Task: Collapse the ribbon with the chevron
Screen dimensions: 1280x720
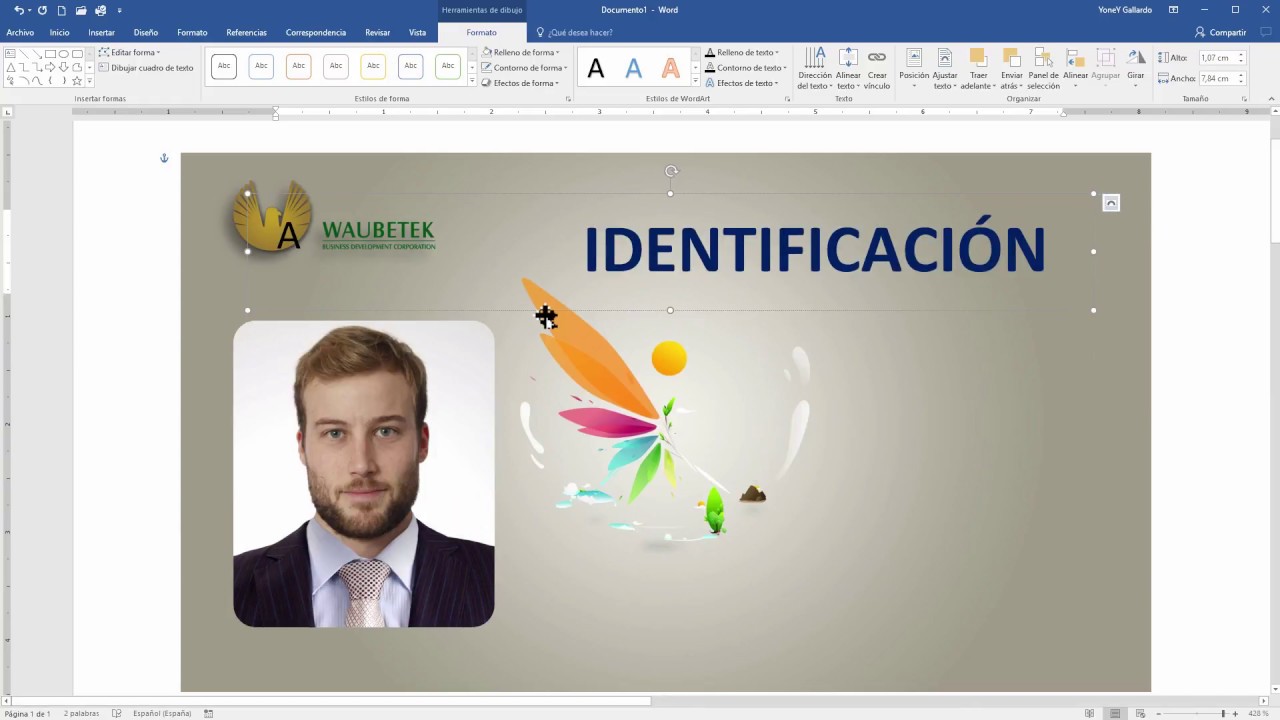Action: coord(1270,99)
